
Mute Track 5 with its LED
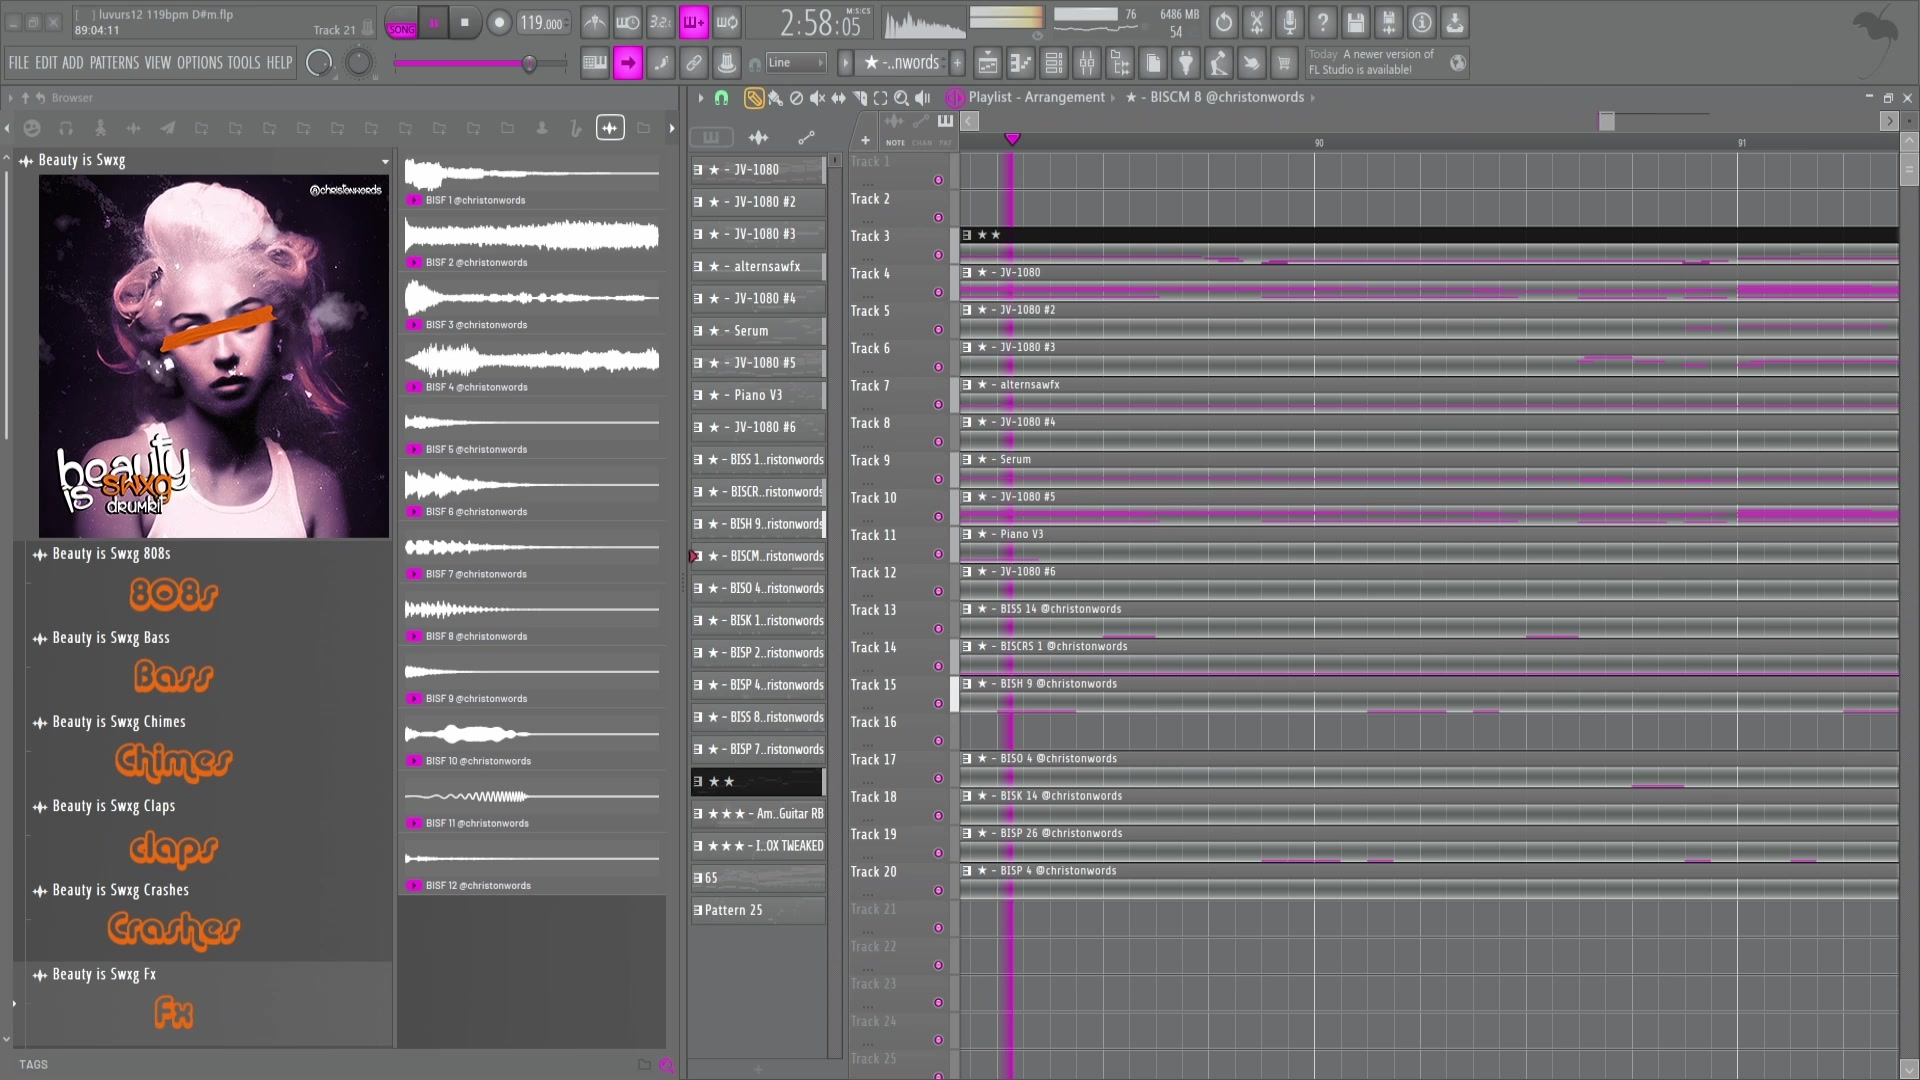coord(938,330)
